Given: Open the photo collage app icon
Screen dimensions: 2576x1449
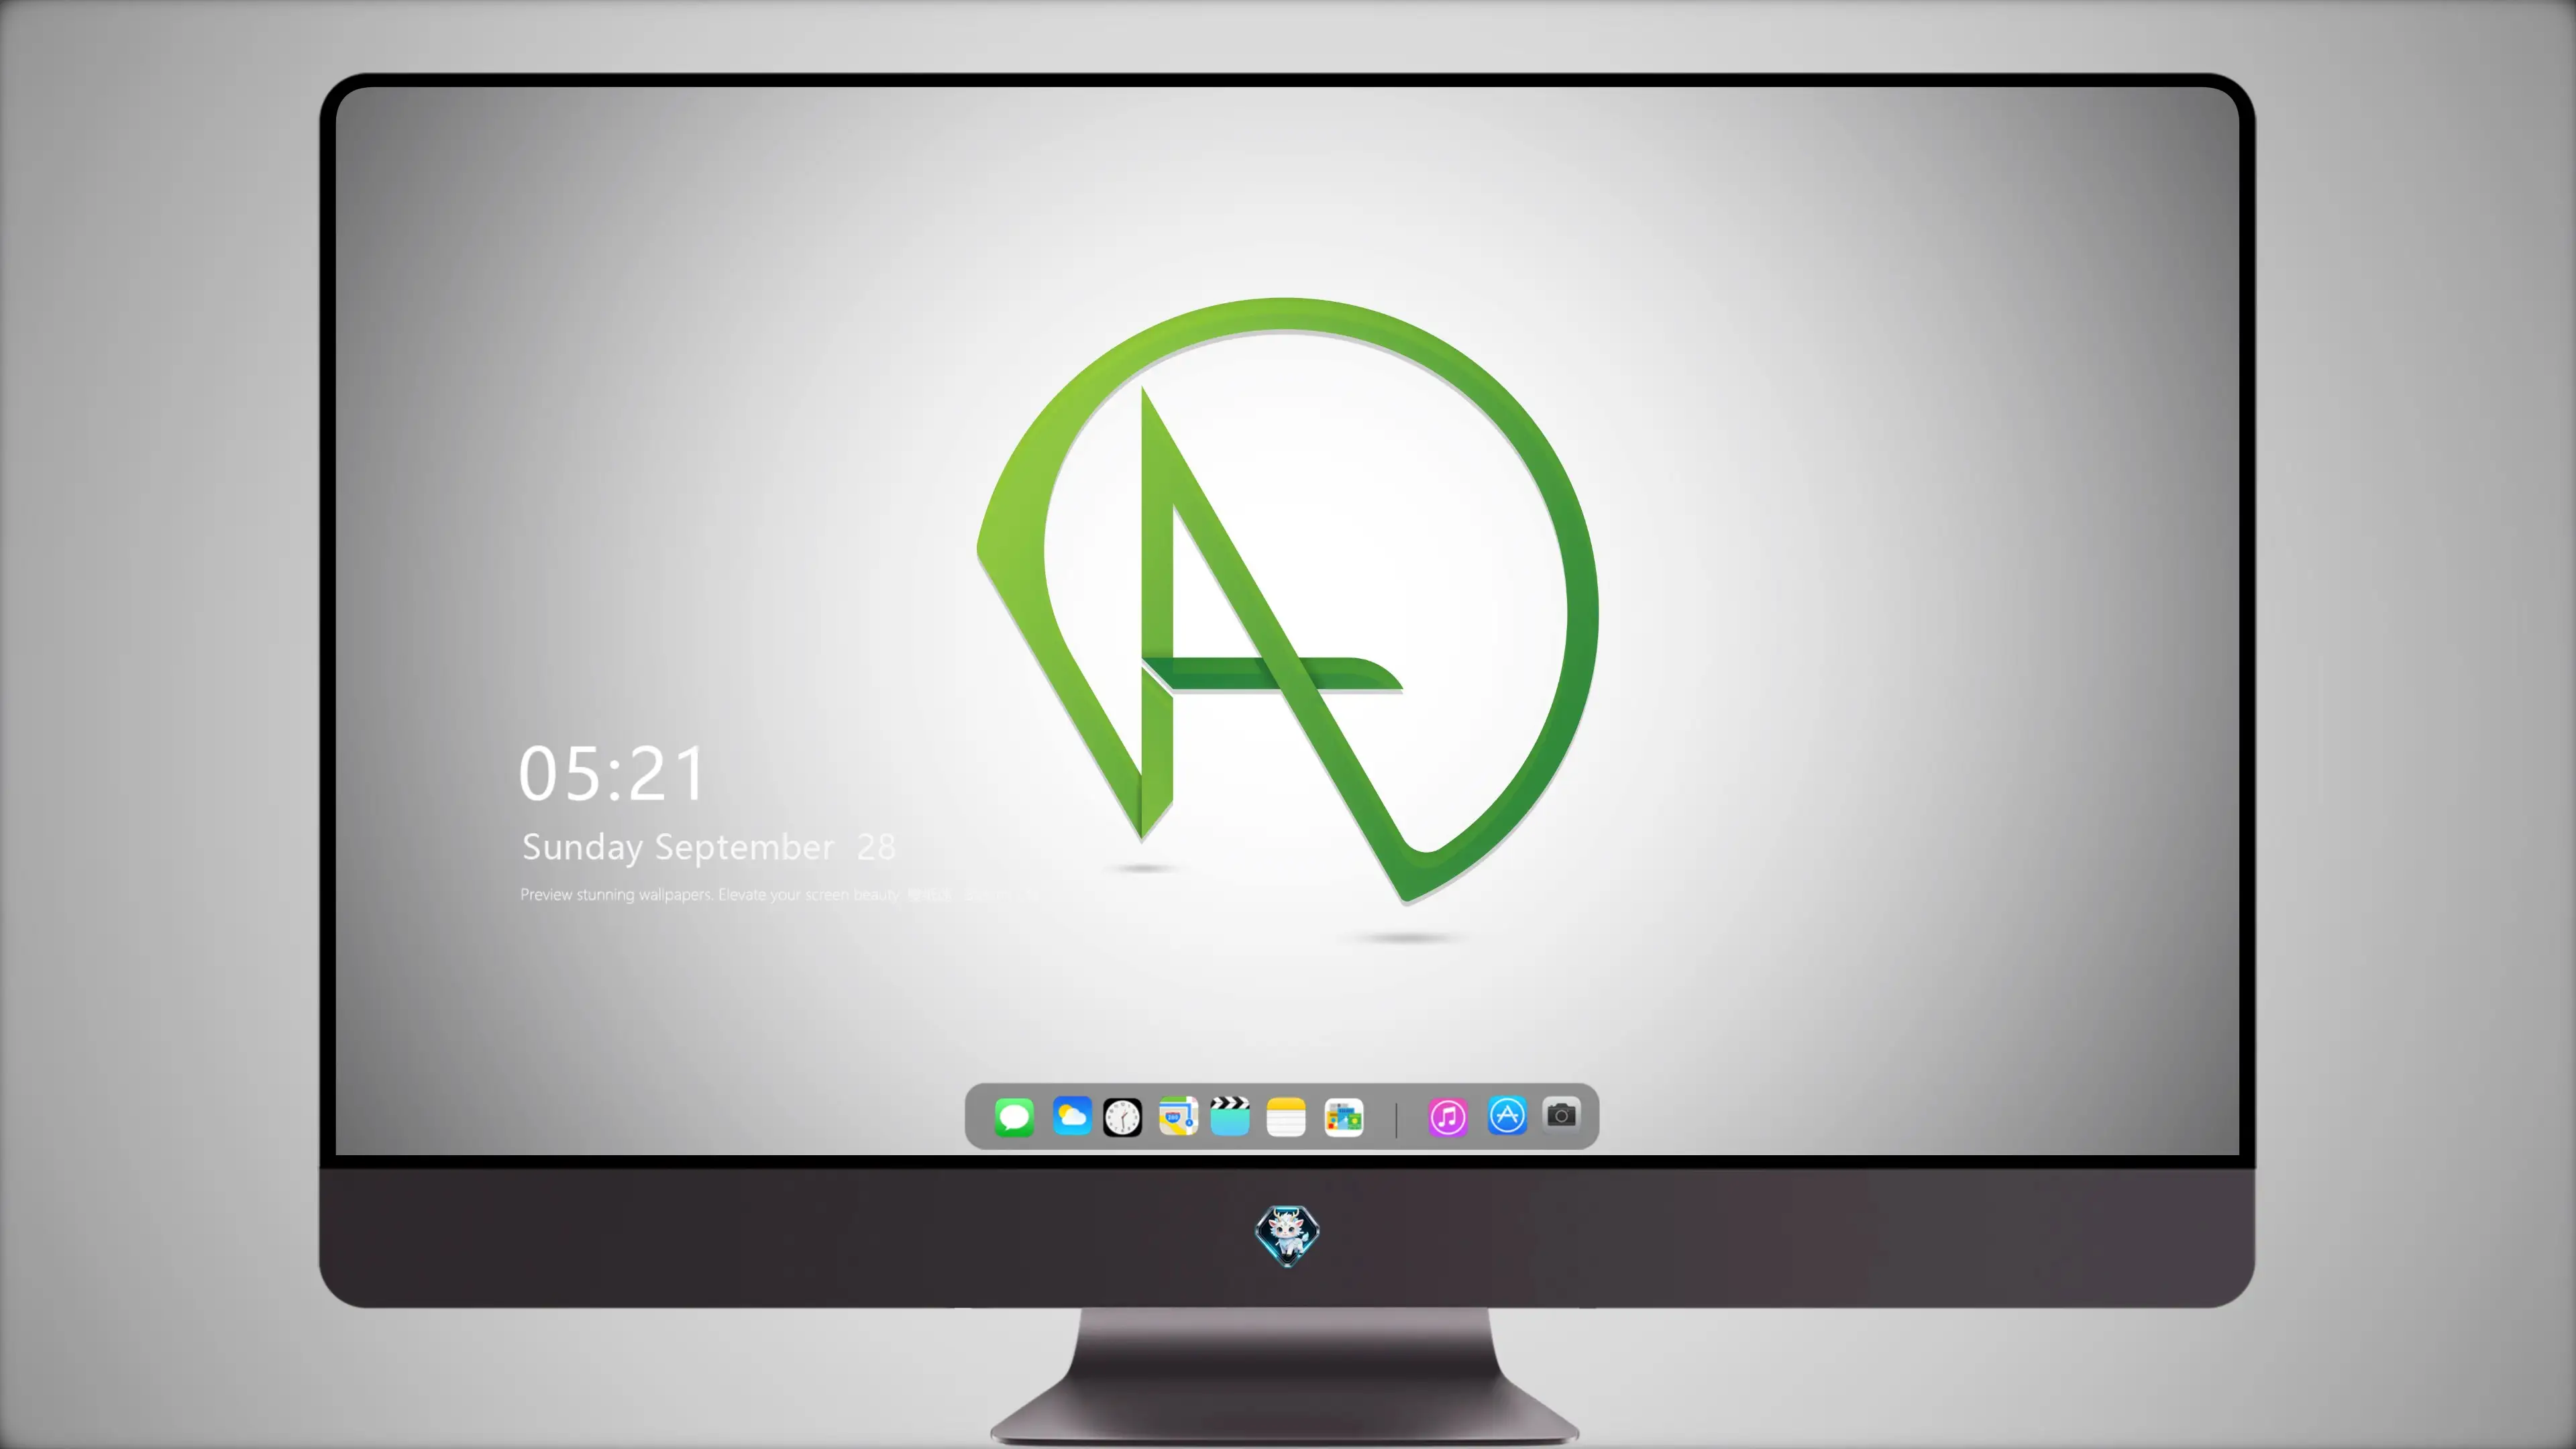Looking at the screenshot, I should (x=1344, y=1117).
